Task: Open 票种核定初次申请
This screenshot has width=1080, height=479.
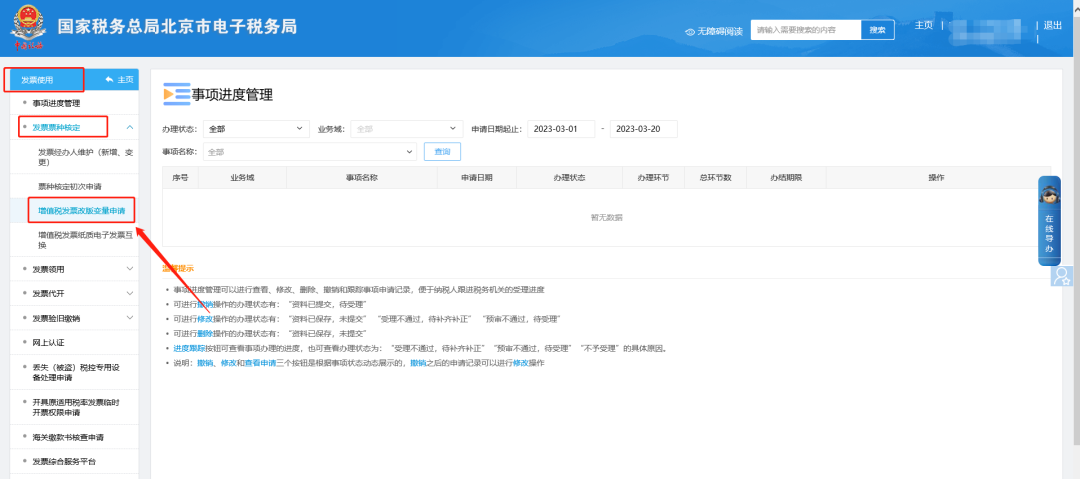Action: 70,187
